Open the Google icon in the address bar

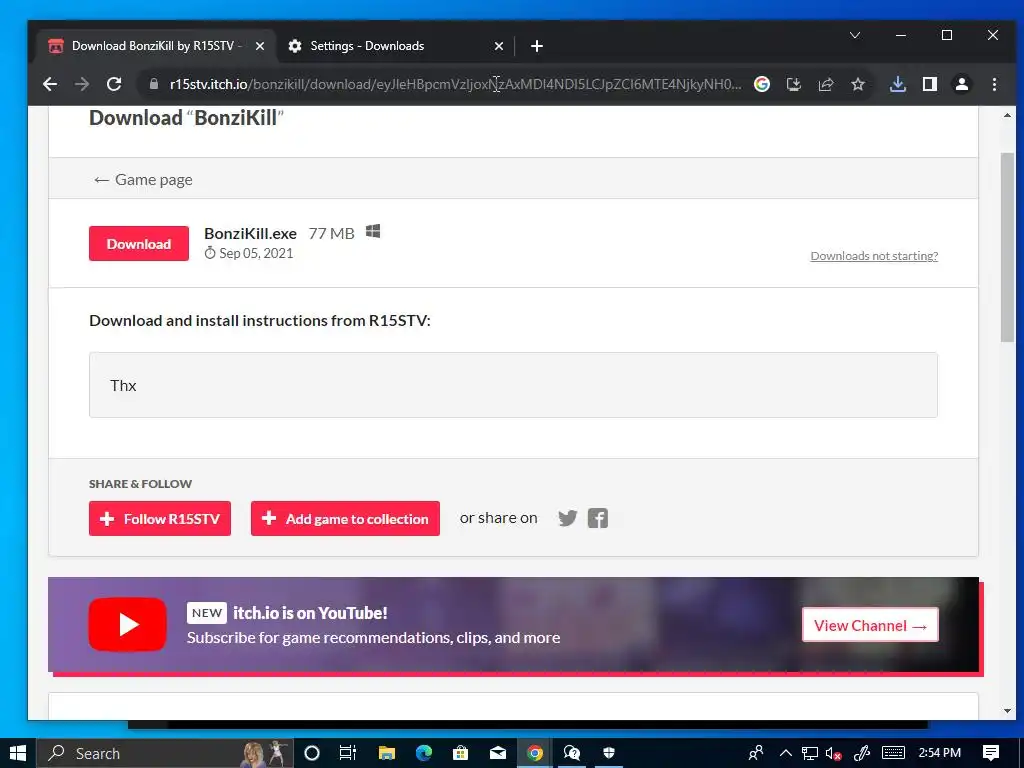click(761, 84)
